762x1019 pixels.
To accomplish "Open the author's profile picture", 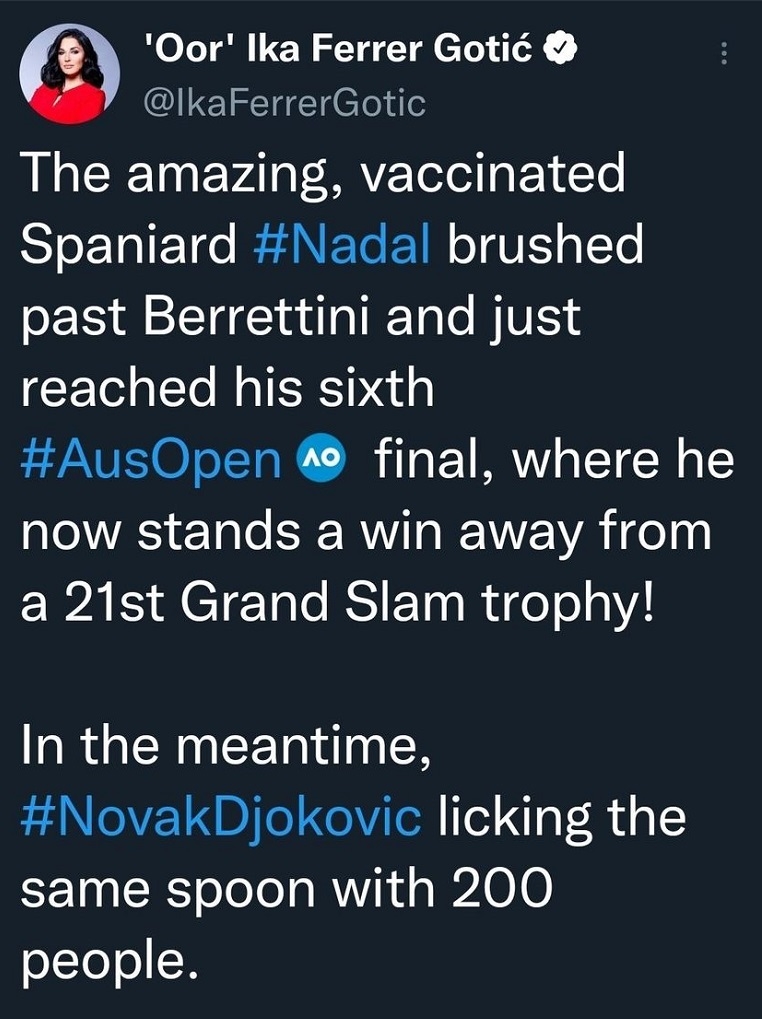I will click(x=70, y=71).
